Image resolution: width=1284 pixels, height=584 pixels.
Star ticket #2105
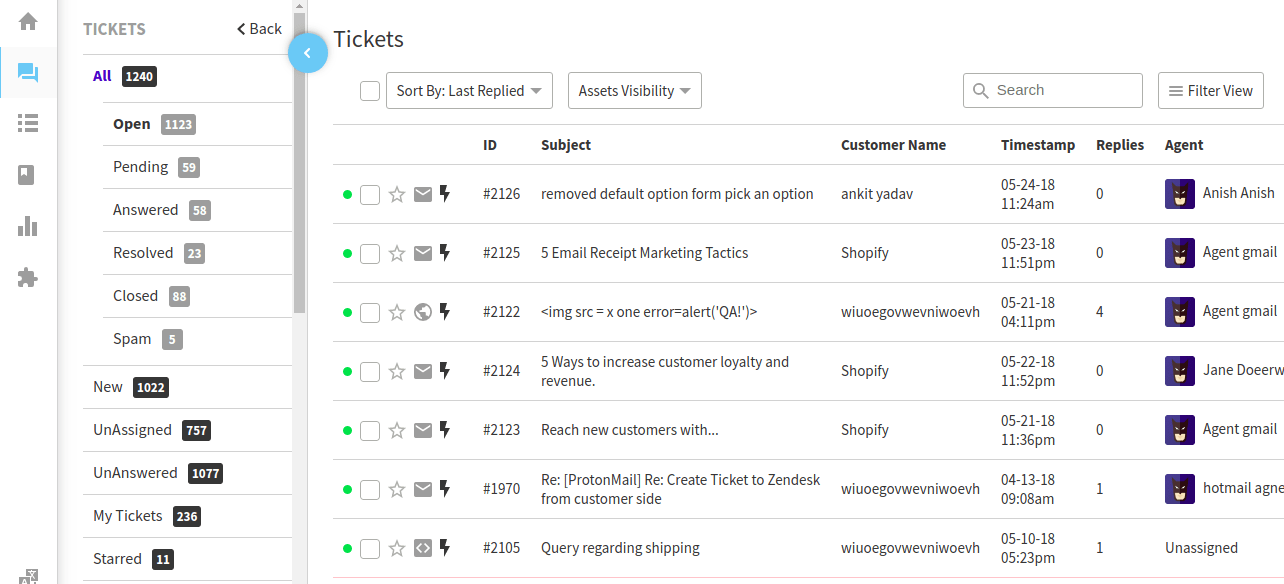coord(397,548)
